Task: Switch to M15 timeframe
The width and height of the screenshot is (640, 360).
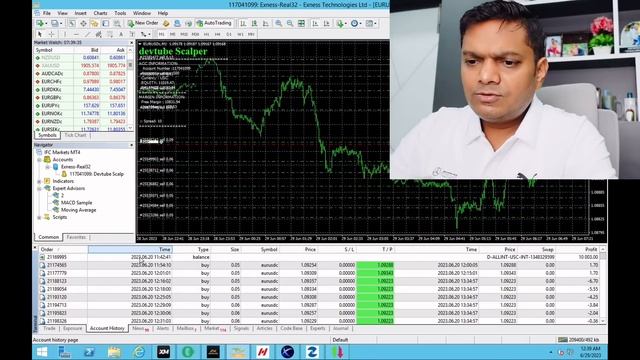Action: 184,34
